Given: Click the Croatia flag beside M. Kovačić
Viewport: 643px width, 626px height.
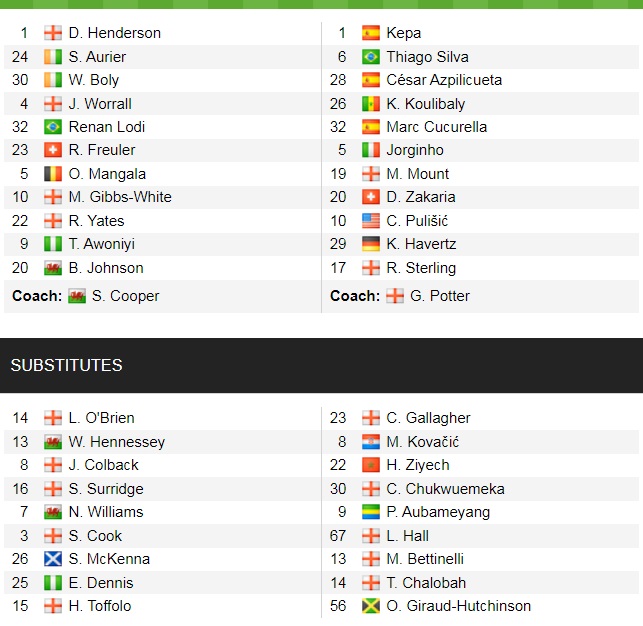Looking at the screenshot, I should click(x=371, y=442).
